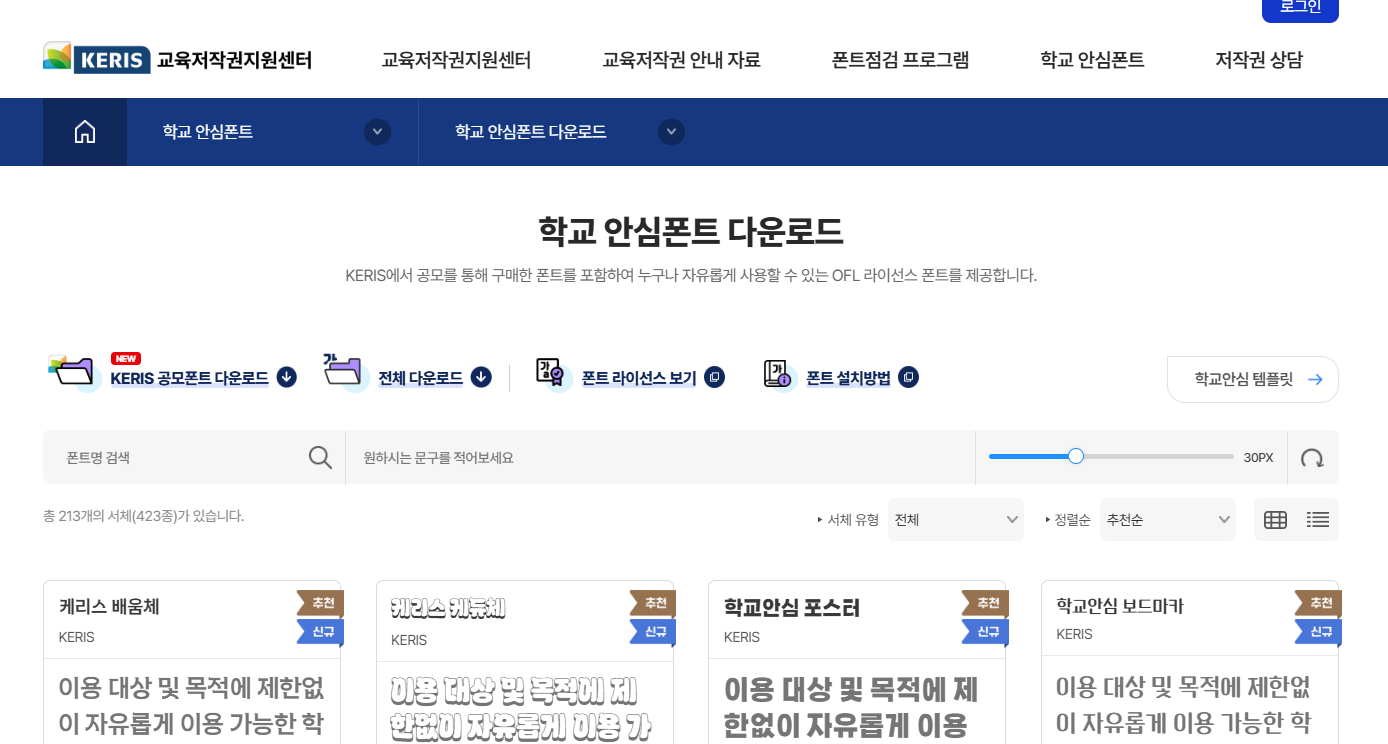Image resolution: width=1388 pixels, height=744 pixels.
Task: Open 교육저작권지원센터 top menu
Action: pos(456,60)
